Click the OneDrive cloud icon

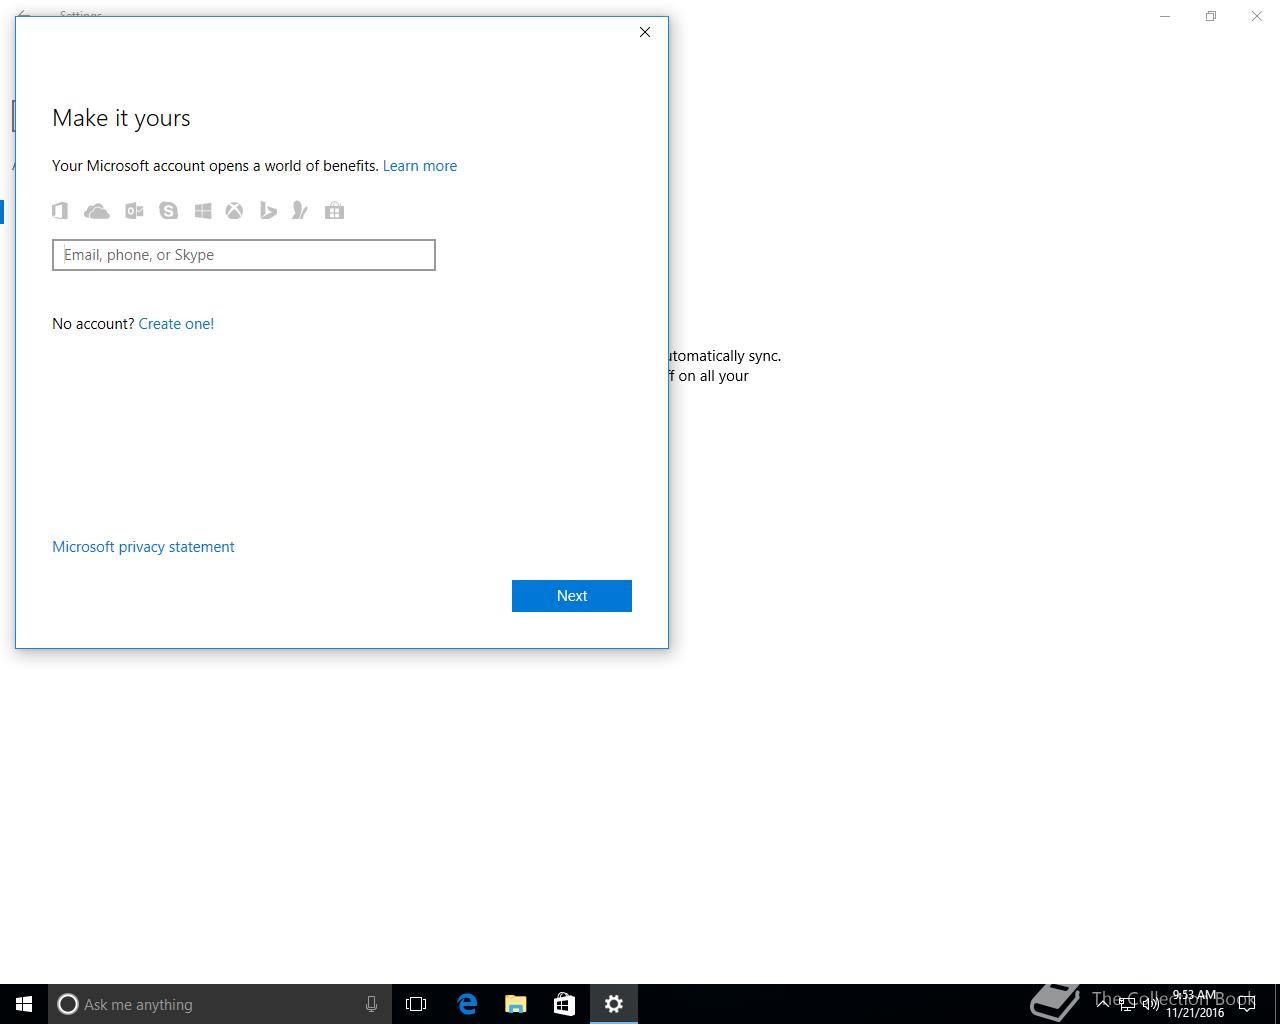(x=97, y=211)
